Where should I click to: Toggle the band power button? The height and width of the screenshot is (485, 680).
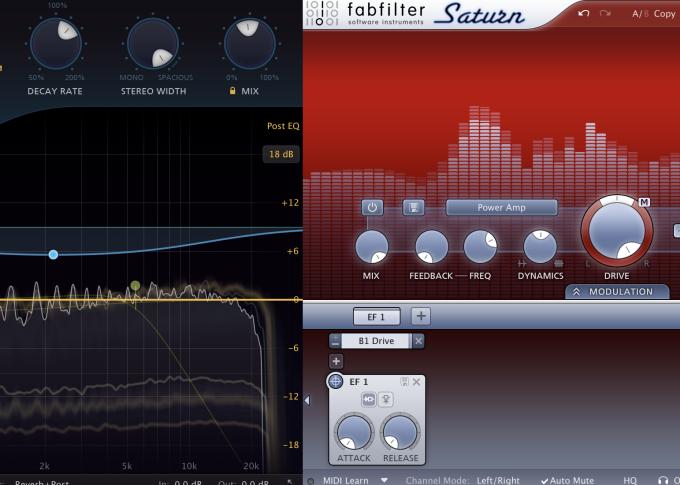[x=372, y=207]
